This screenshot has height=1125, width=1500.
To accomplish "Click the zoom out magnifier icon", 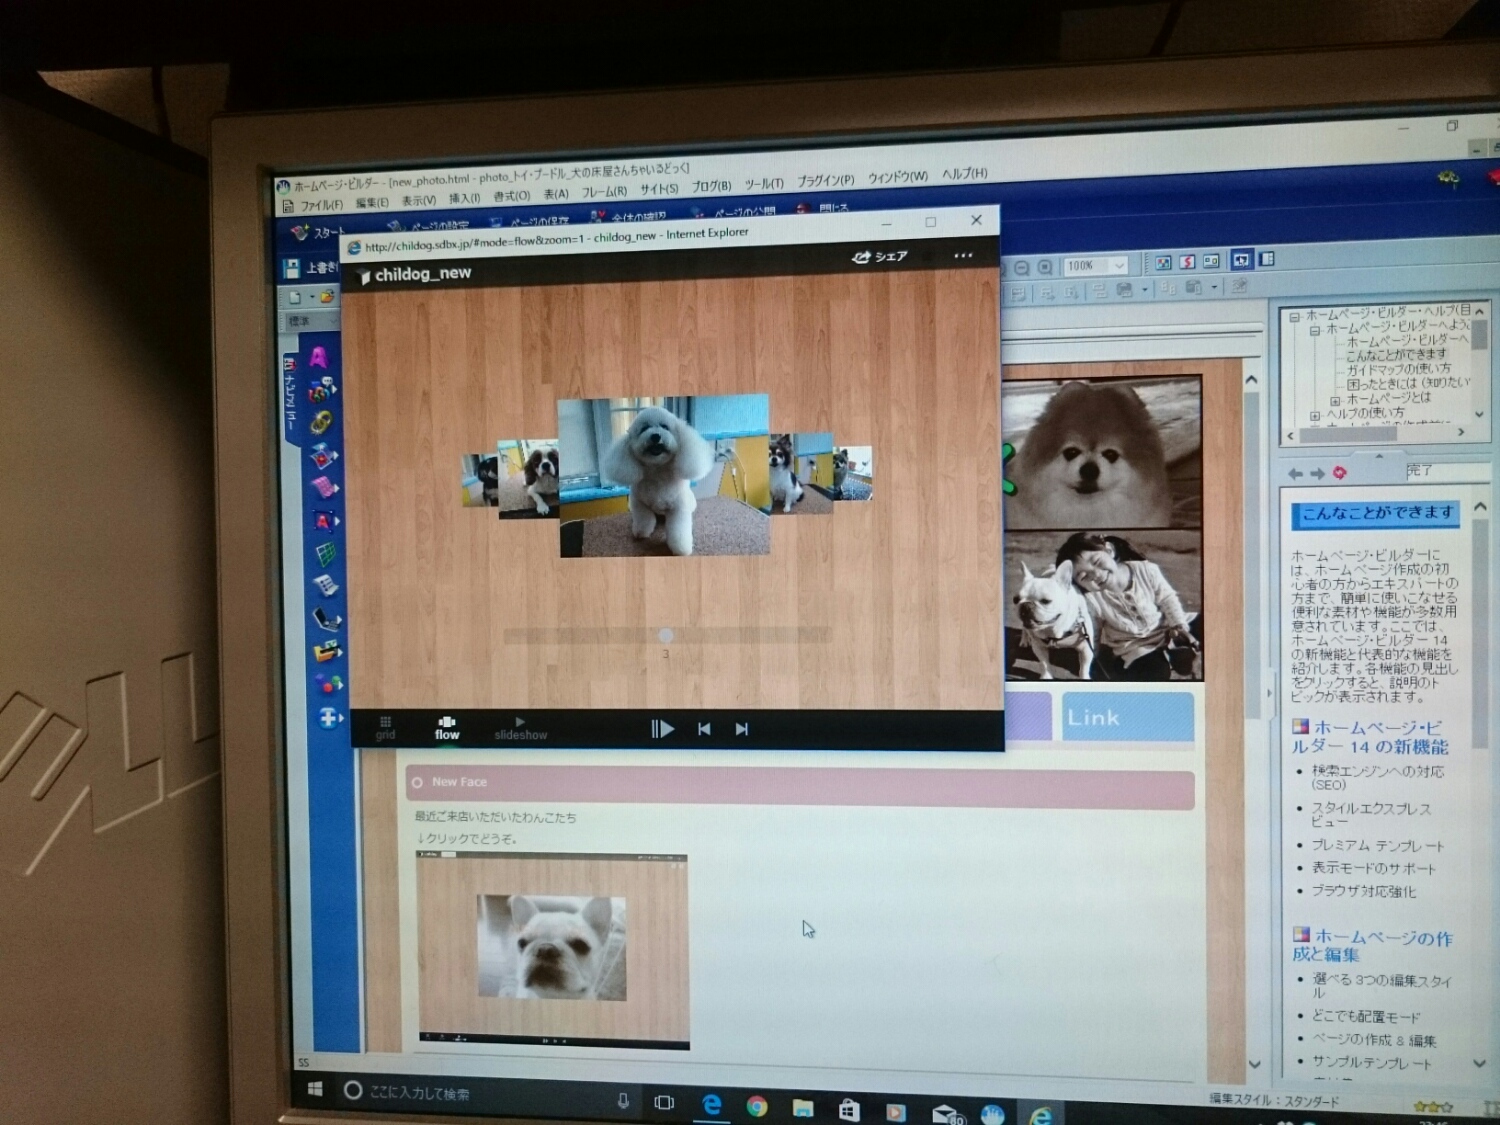I will (1022, 268).
